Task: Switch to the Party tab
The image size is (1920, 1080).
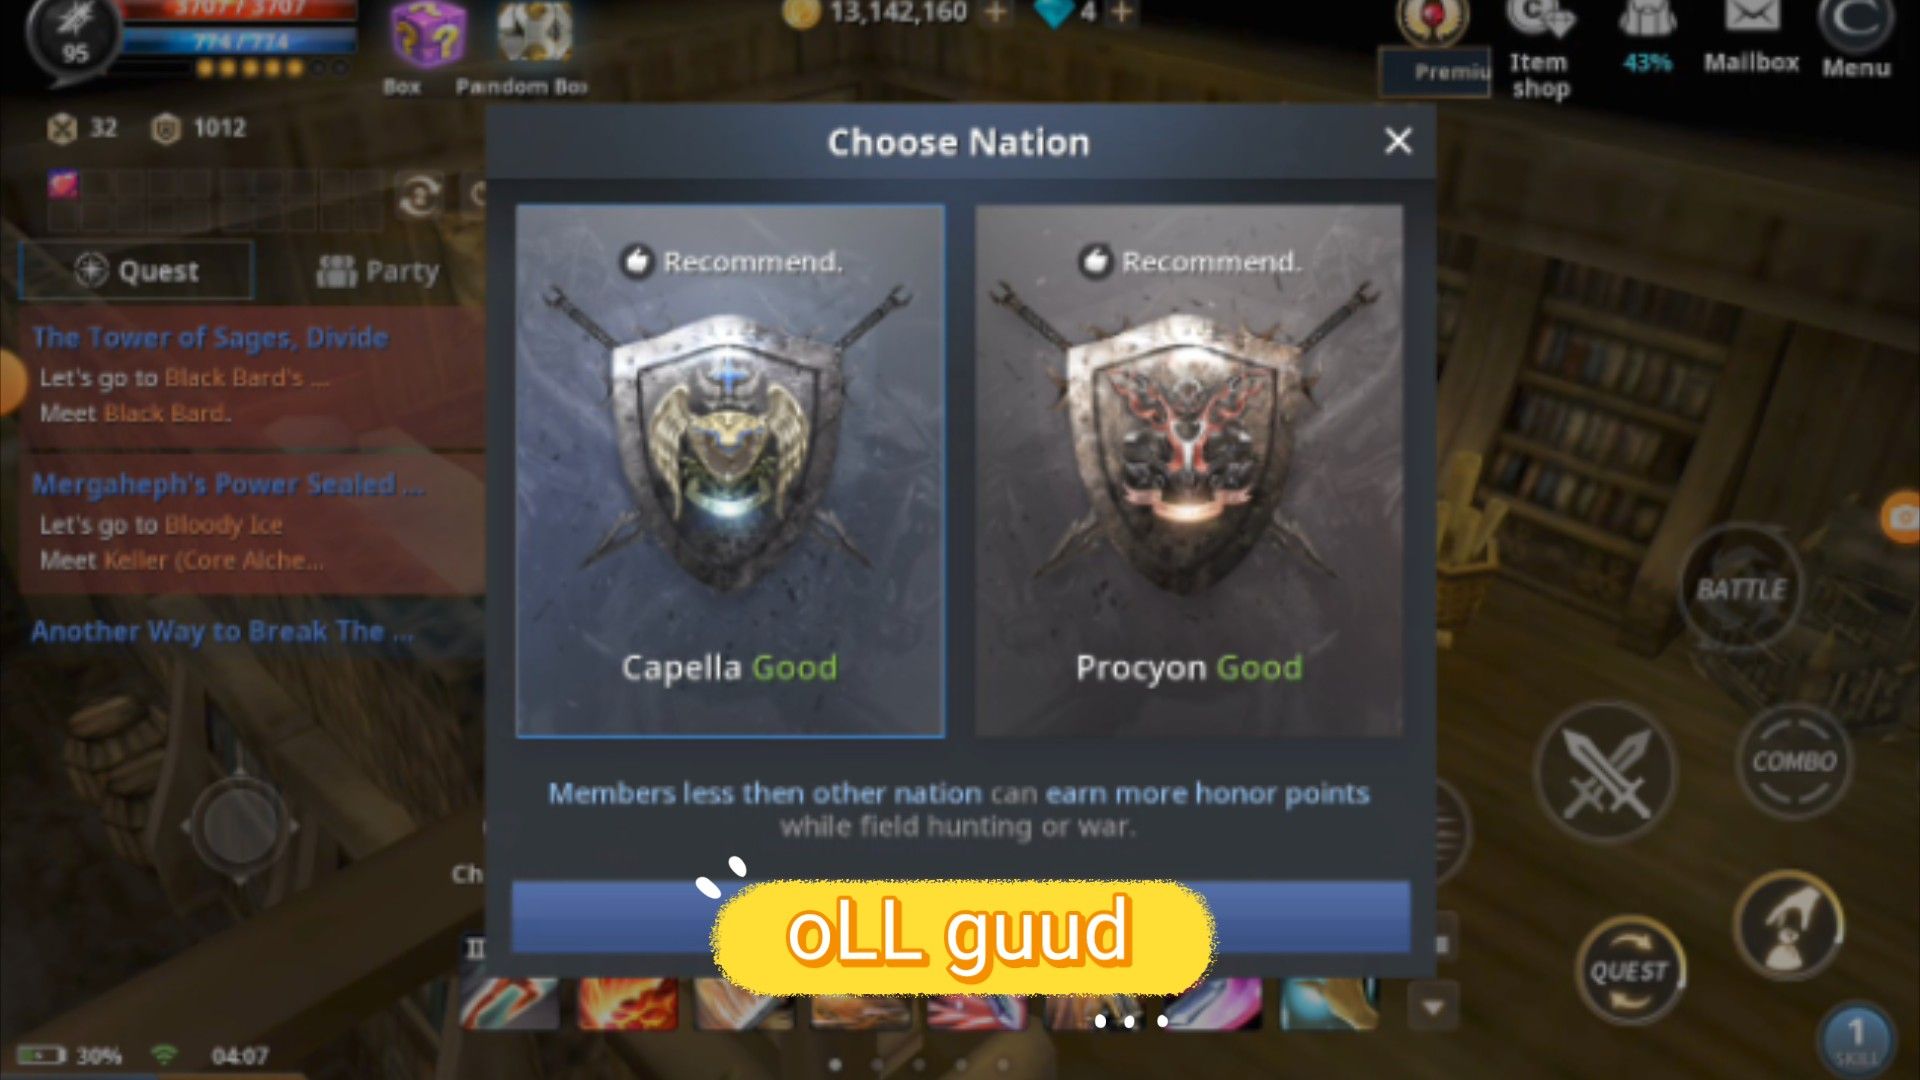Action: pos(377,270)
